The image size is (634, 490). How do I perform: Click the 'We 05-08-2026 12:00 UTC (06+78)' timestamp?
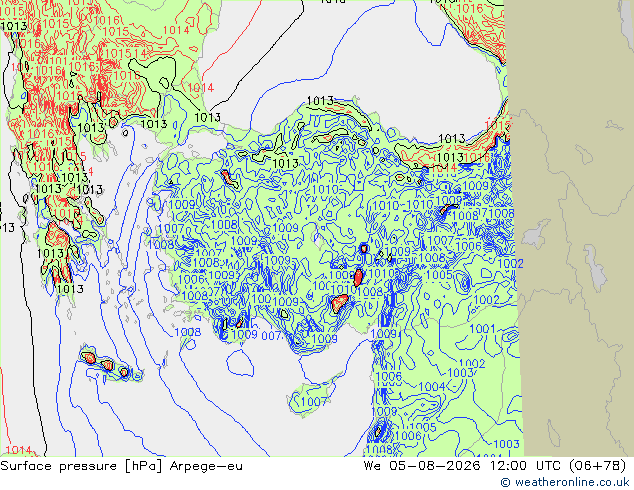tap(495, 466)
